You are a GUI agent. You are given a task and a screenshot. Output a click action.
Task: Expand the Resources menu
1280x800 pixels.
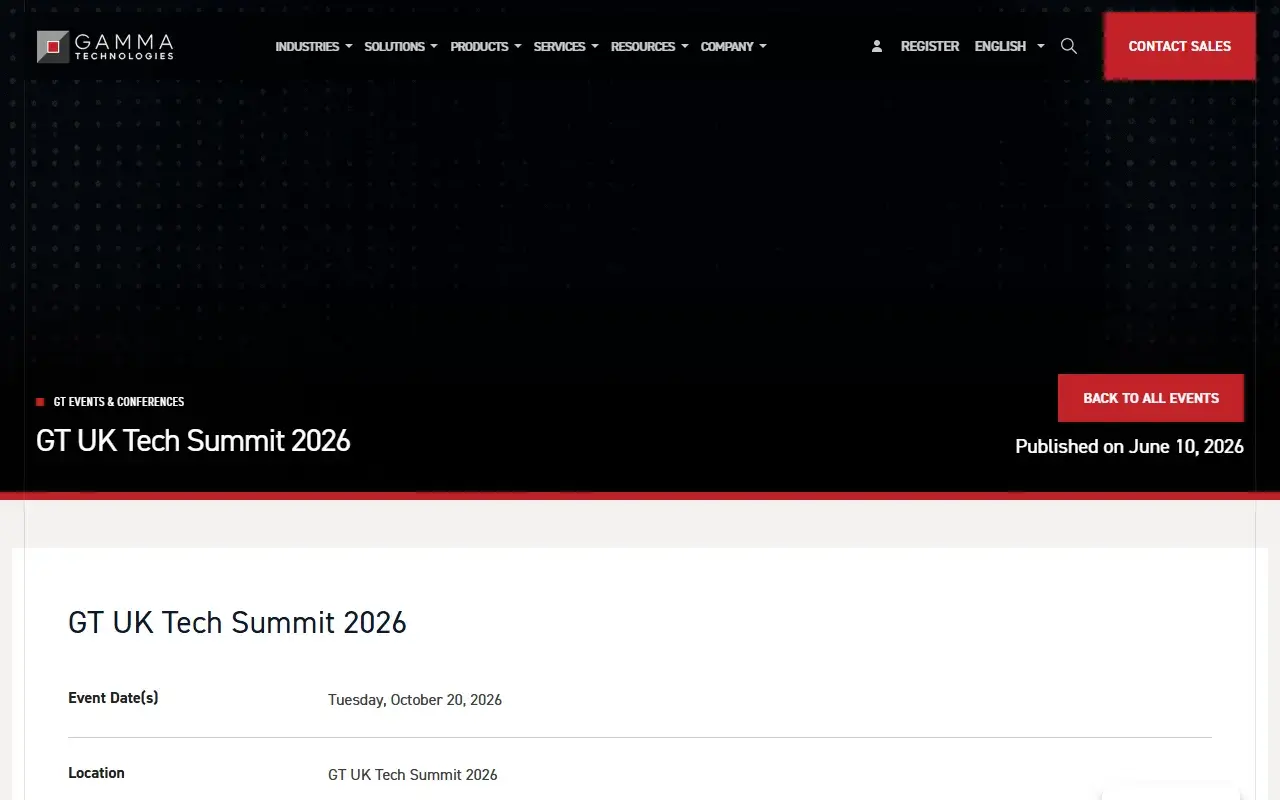(650, 46)
